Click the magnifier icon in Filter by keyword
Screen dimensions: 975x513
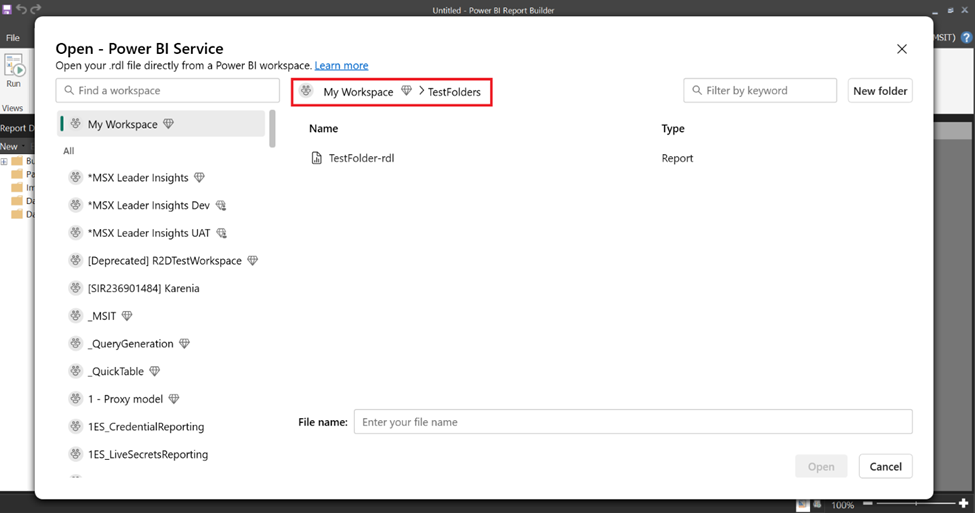[697, 90]
